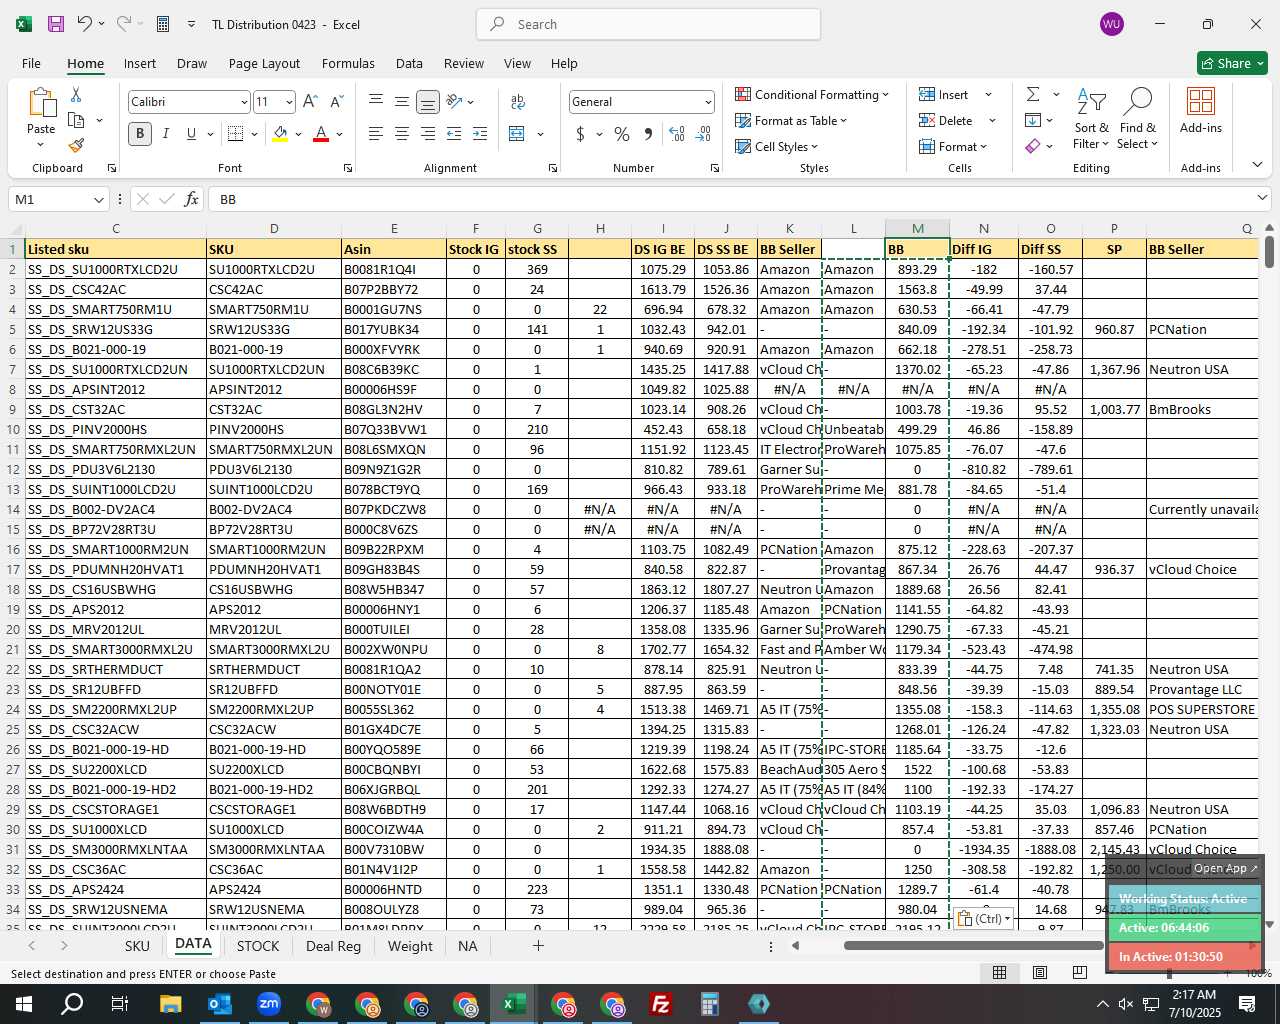Click the horizontal scrollbar thumb

(x=973, y=945)
